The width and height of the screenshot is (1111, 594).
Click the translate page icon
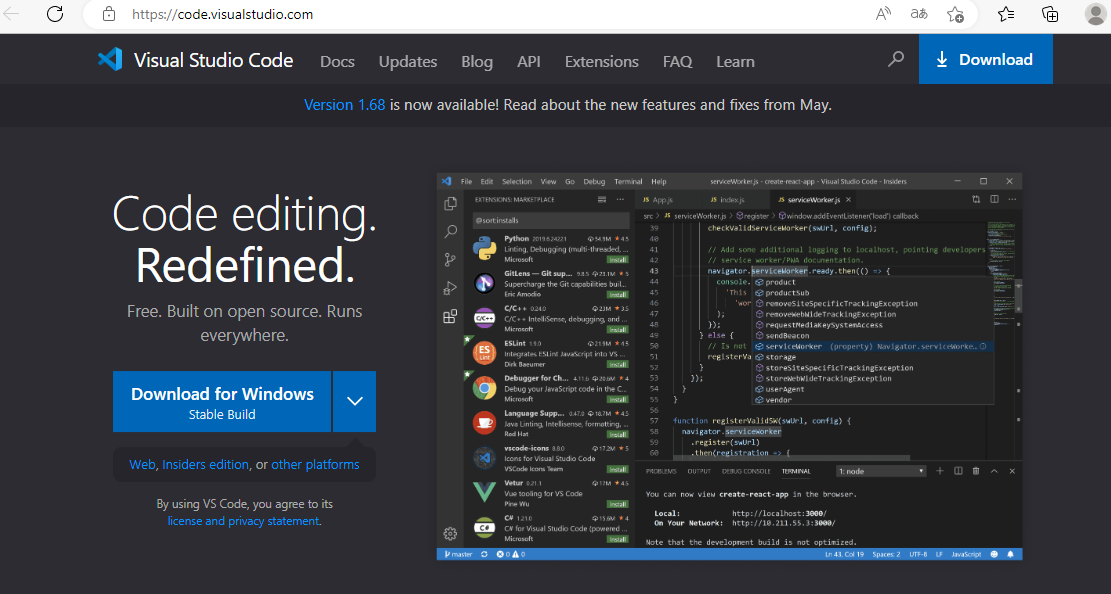[x=919, y=14]
